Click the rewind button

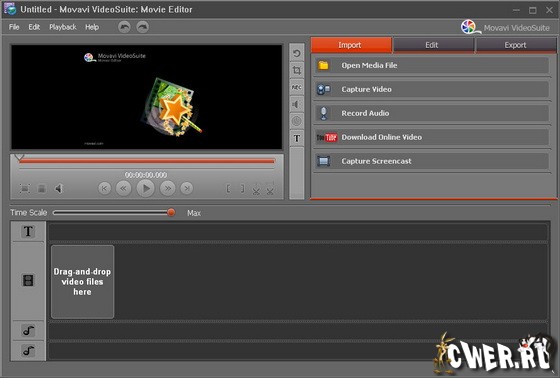coord(124,188)
